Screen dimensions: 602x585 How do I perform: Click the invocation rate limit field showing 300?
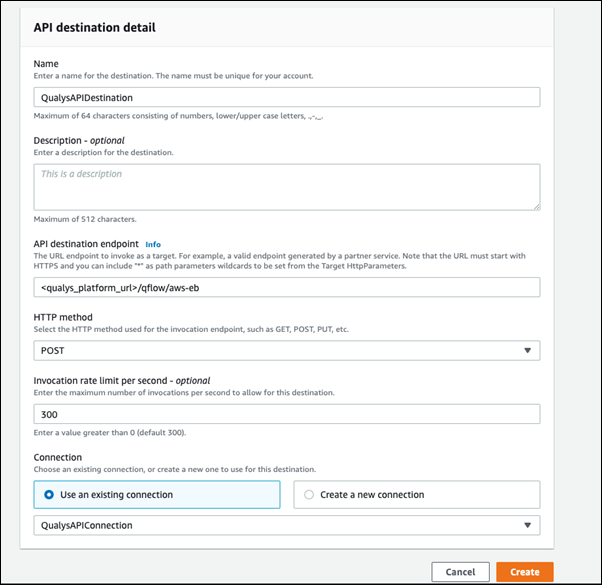click(286, 414)
